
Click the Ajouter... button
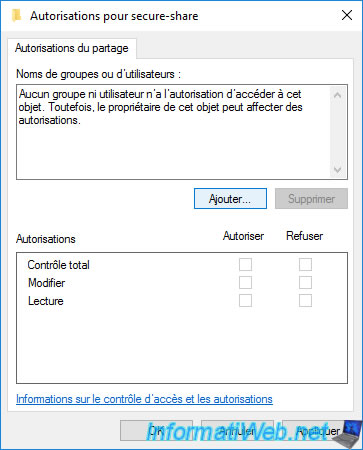pos(230,199)
